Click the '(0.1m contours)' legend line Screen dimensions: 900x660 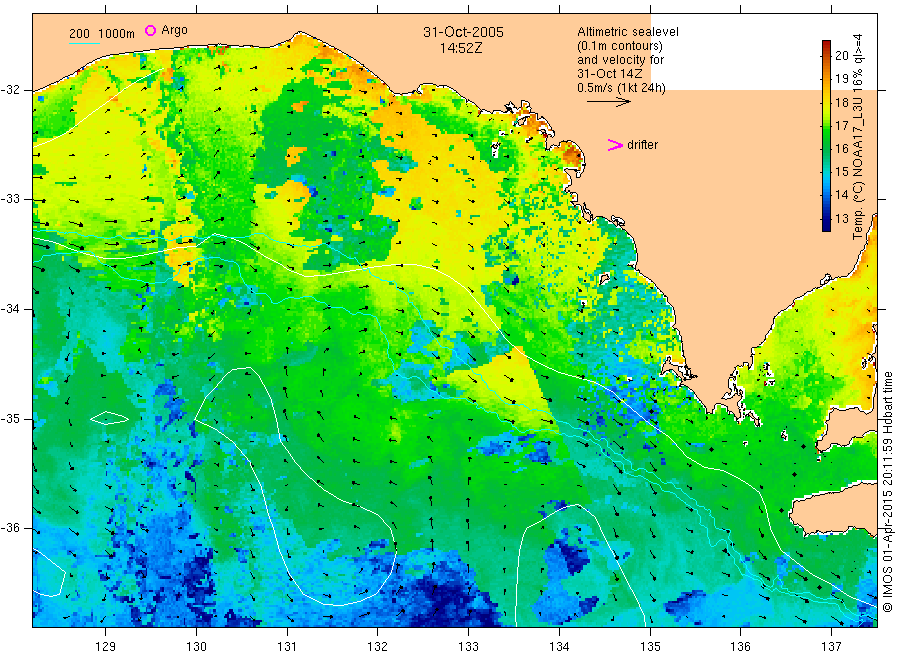pyautogui.click(x=619, y=46)
